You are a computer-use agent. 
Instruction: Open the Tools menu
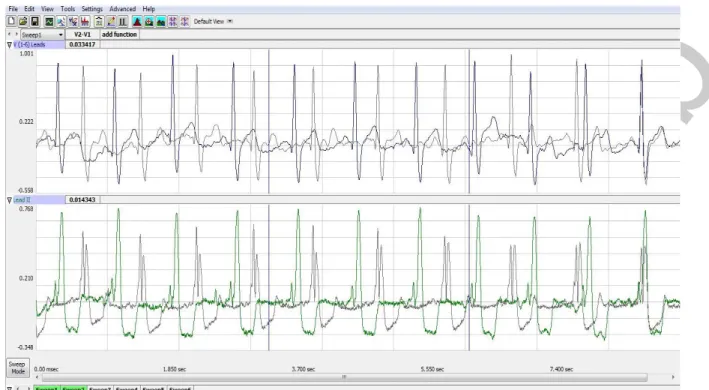67,9
